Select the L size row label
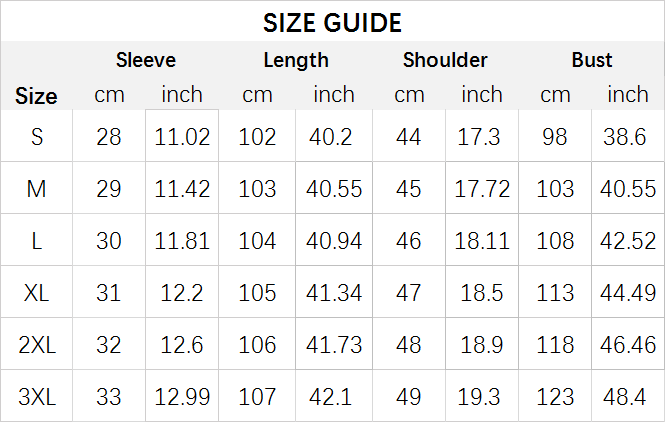The image size is (666, 423). point(37,241)
